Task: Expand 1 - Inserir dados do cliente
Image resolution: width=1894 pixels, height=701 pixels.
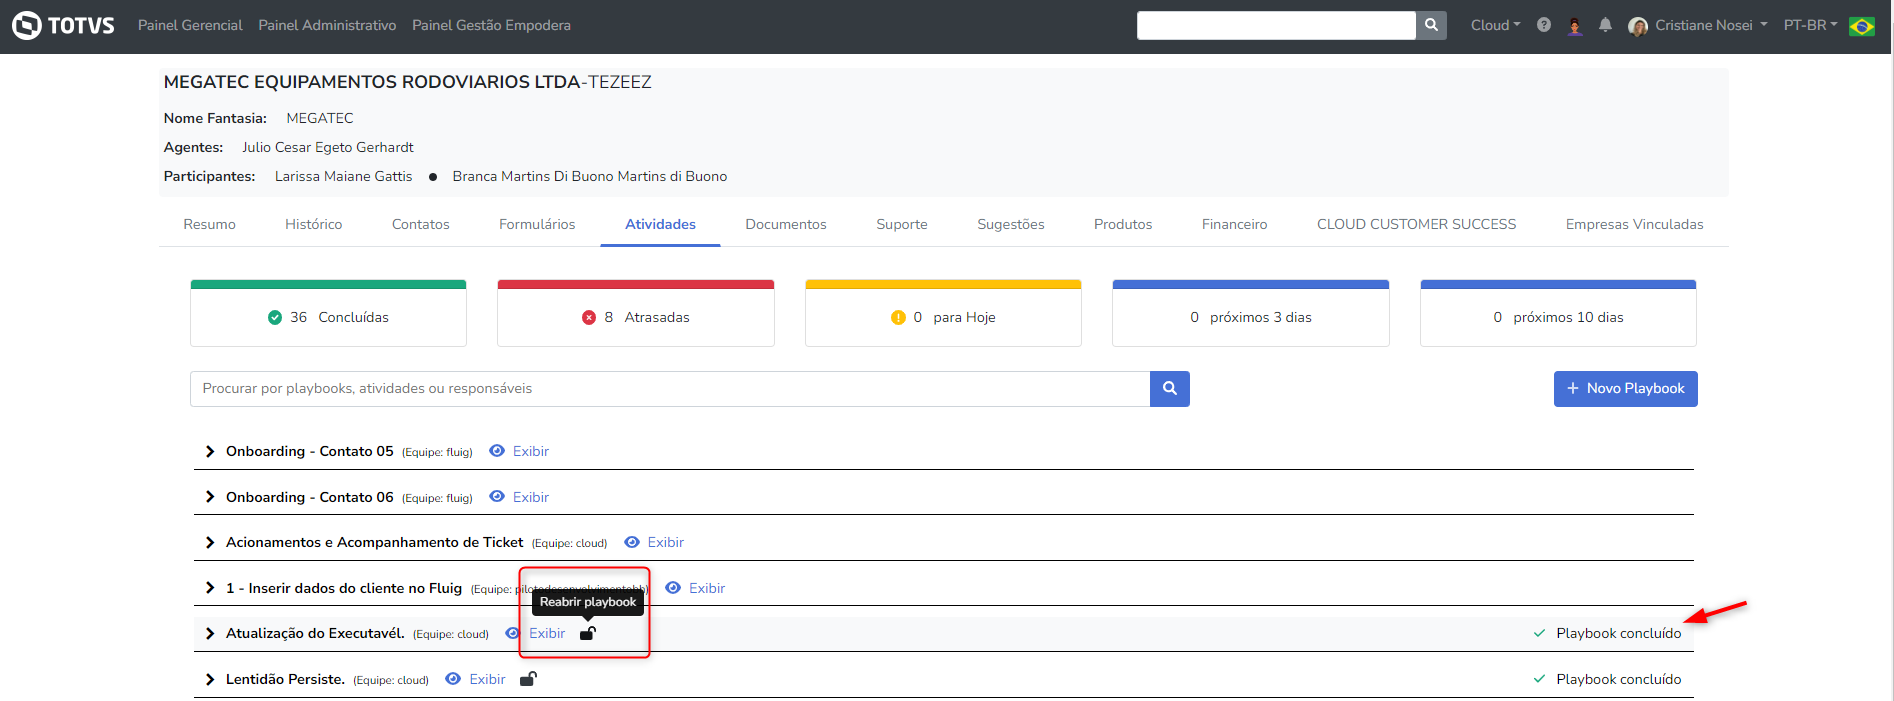Action: (x=210, y=588)
